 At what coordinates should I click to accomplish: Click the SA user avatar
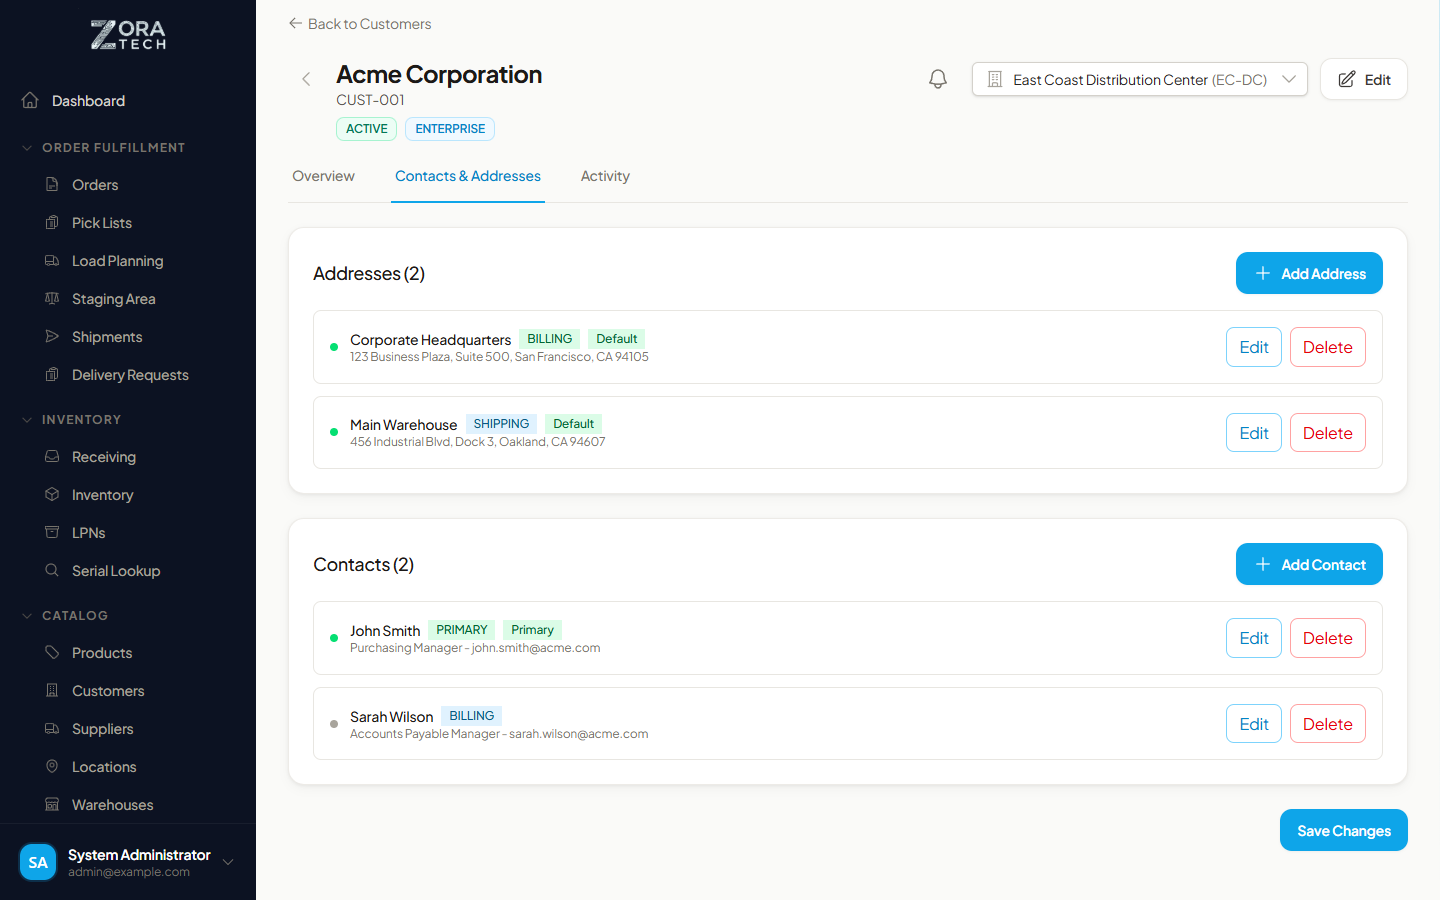pyautogui.click(x=38, y=862)
